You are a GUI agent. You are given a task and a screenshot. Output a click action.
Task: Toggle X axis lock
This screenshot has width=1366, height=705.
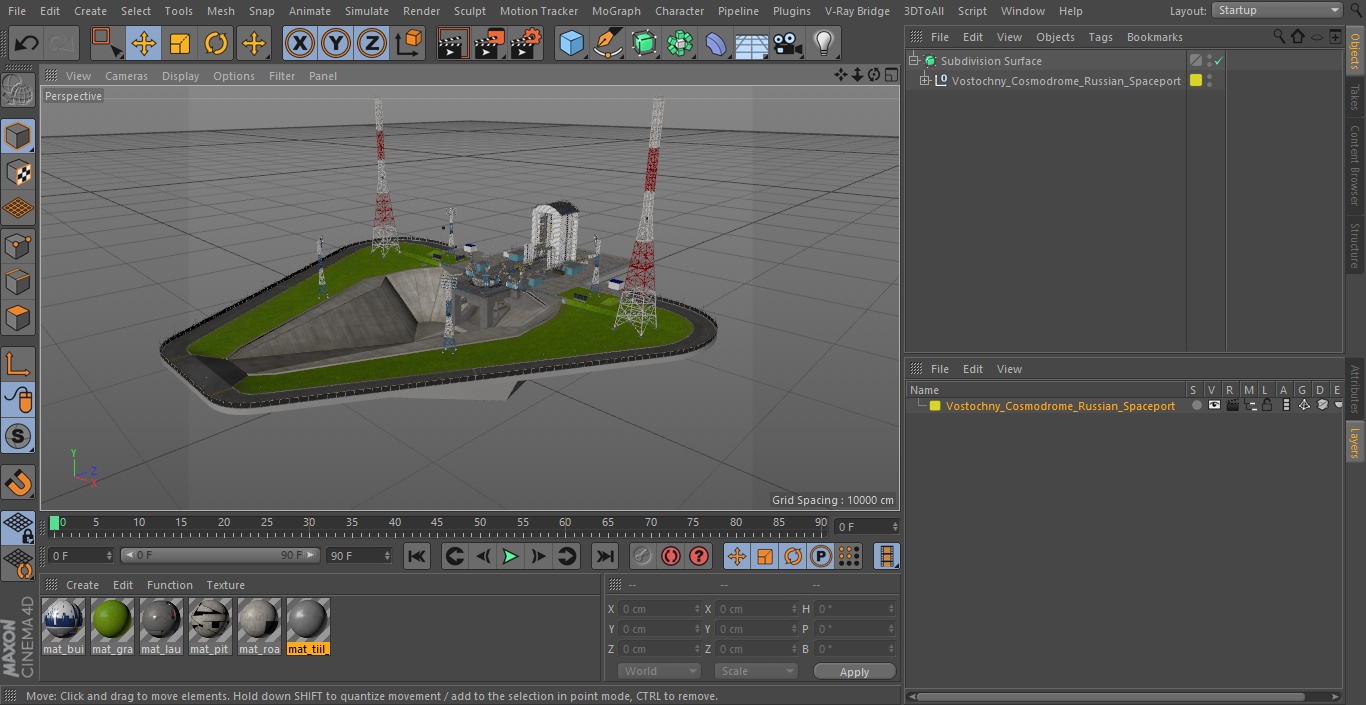(299, 43)
